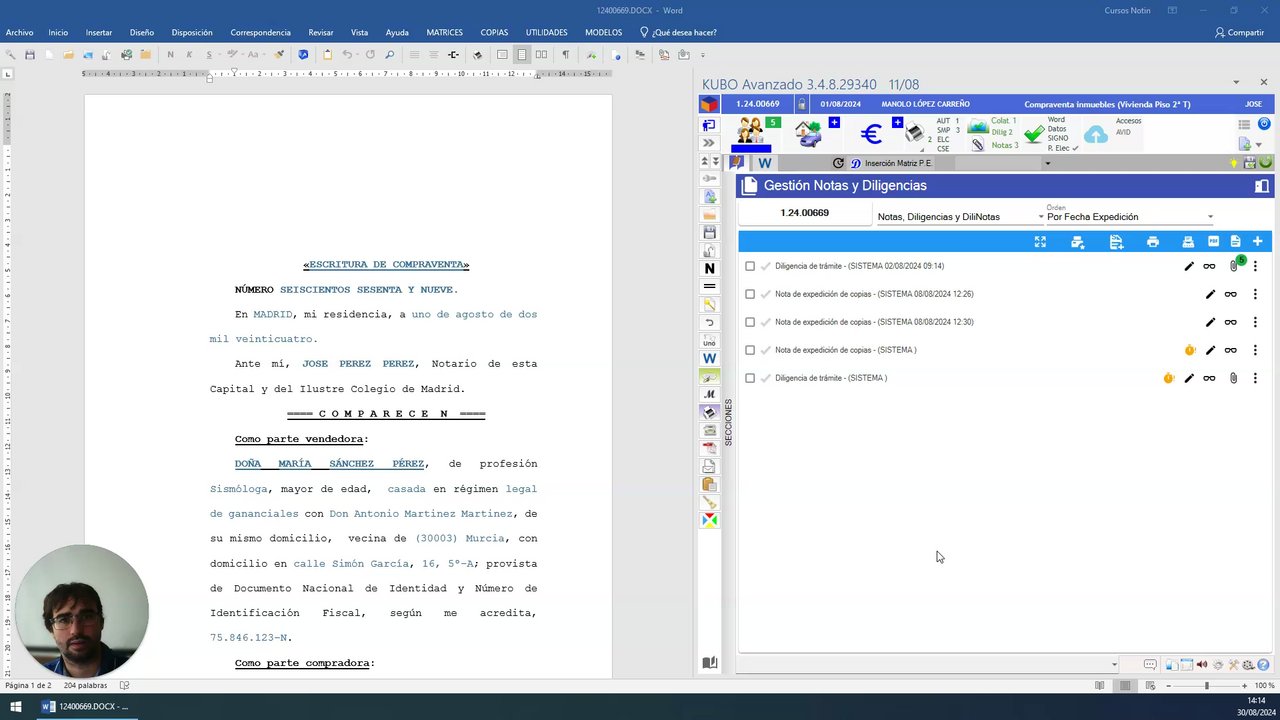
Task: Click the fullscreen expand icon in notes toolbar
Action: (1040, 241)
